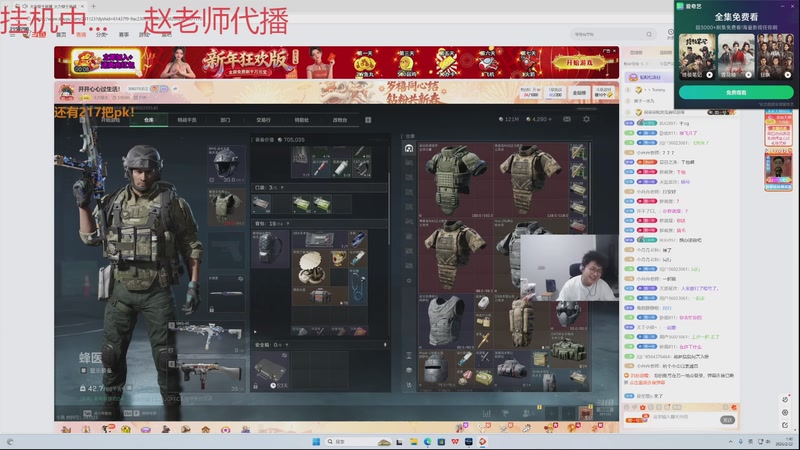Screen dimensions: 800x450
Task: Open Edge browser on Windows taskbar
Action: 427,441
